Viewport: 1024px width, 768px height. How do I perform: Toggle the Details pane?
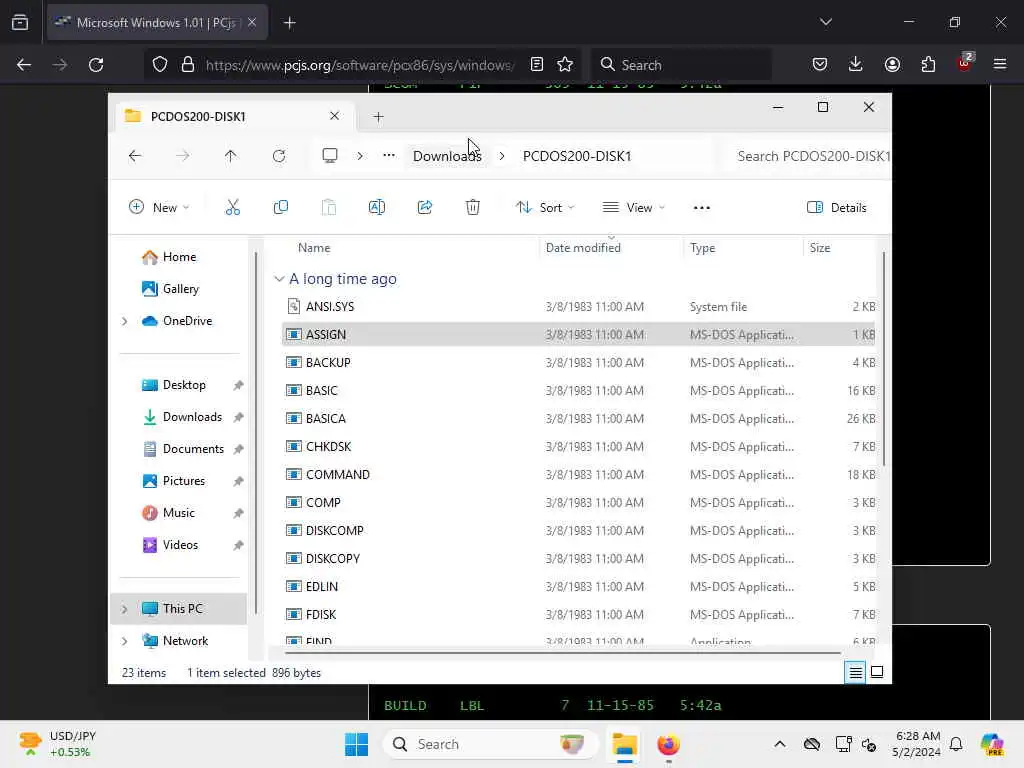pyautogui.click(x=837, y=208)
